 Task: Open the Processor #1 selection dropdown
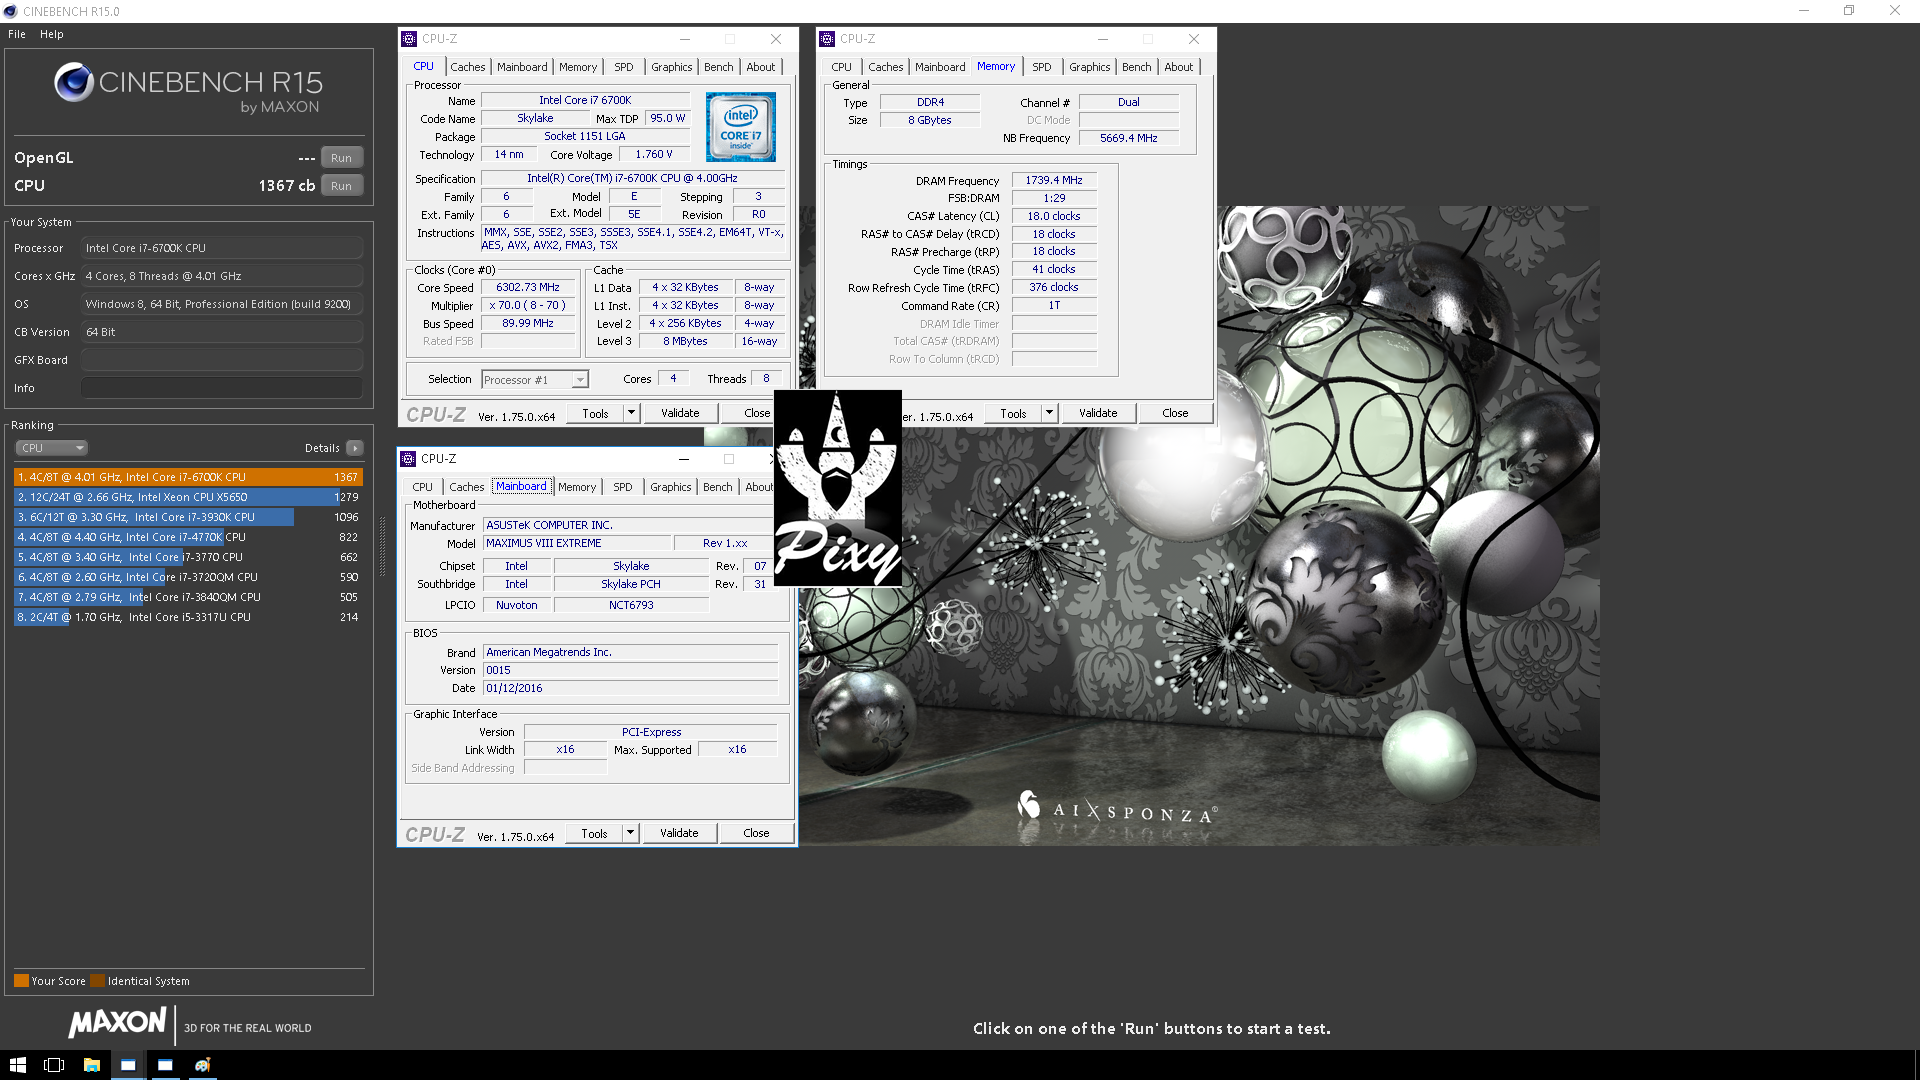535,380
